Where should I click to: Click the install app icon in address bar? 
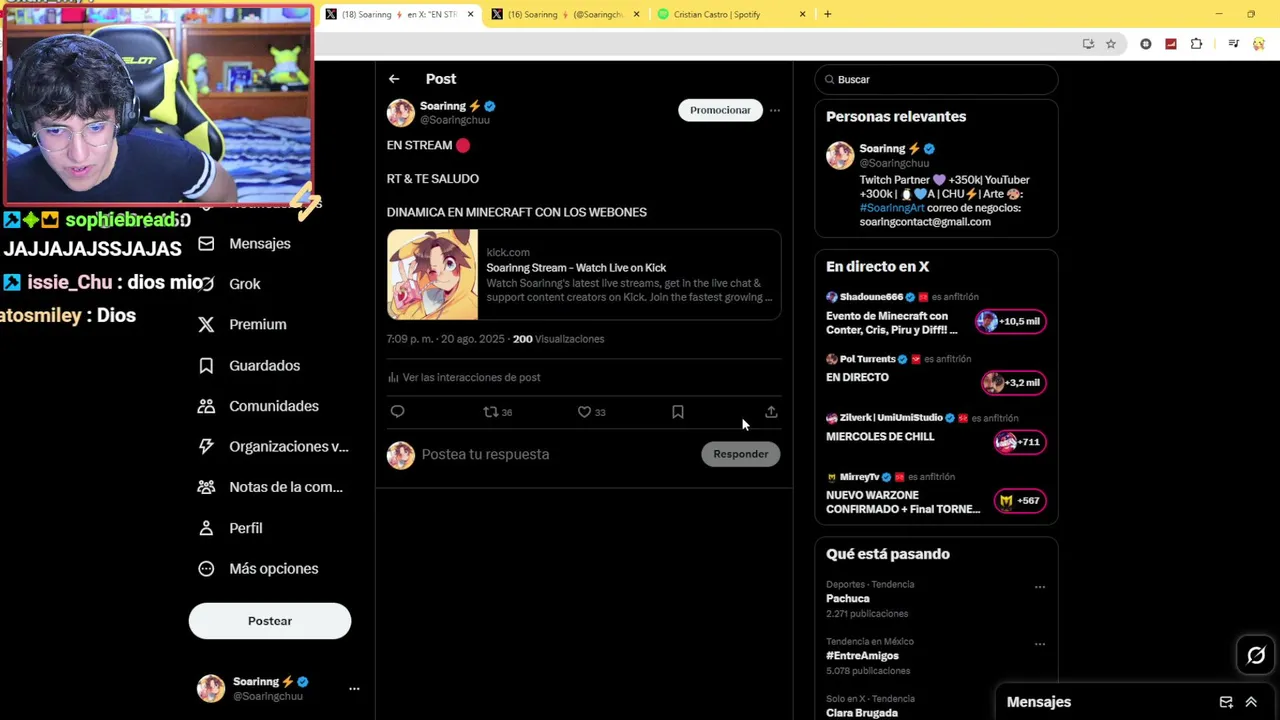(x=1088, y=44)
